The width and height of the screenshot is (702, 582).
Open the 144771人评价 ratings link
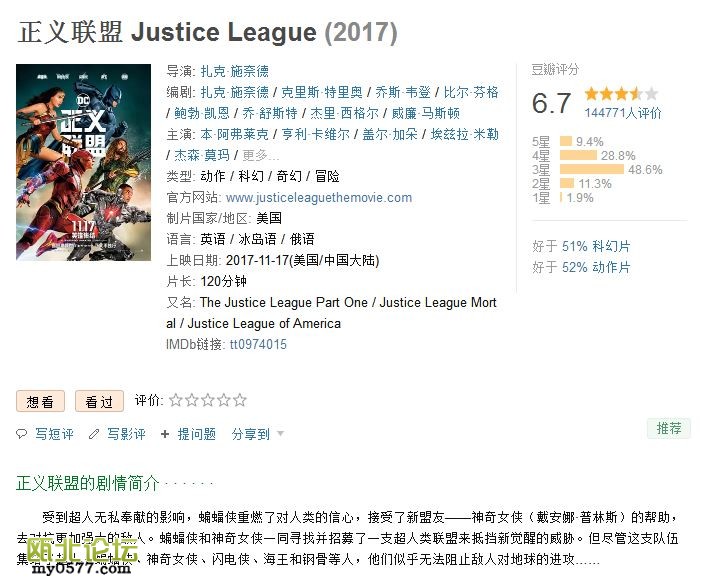click(x=623, y=113)
